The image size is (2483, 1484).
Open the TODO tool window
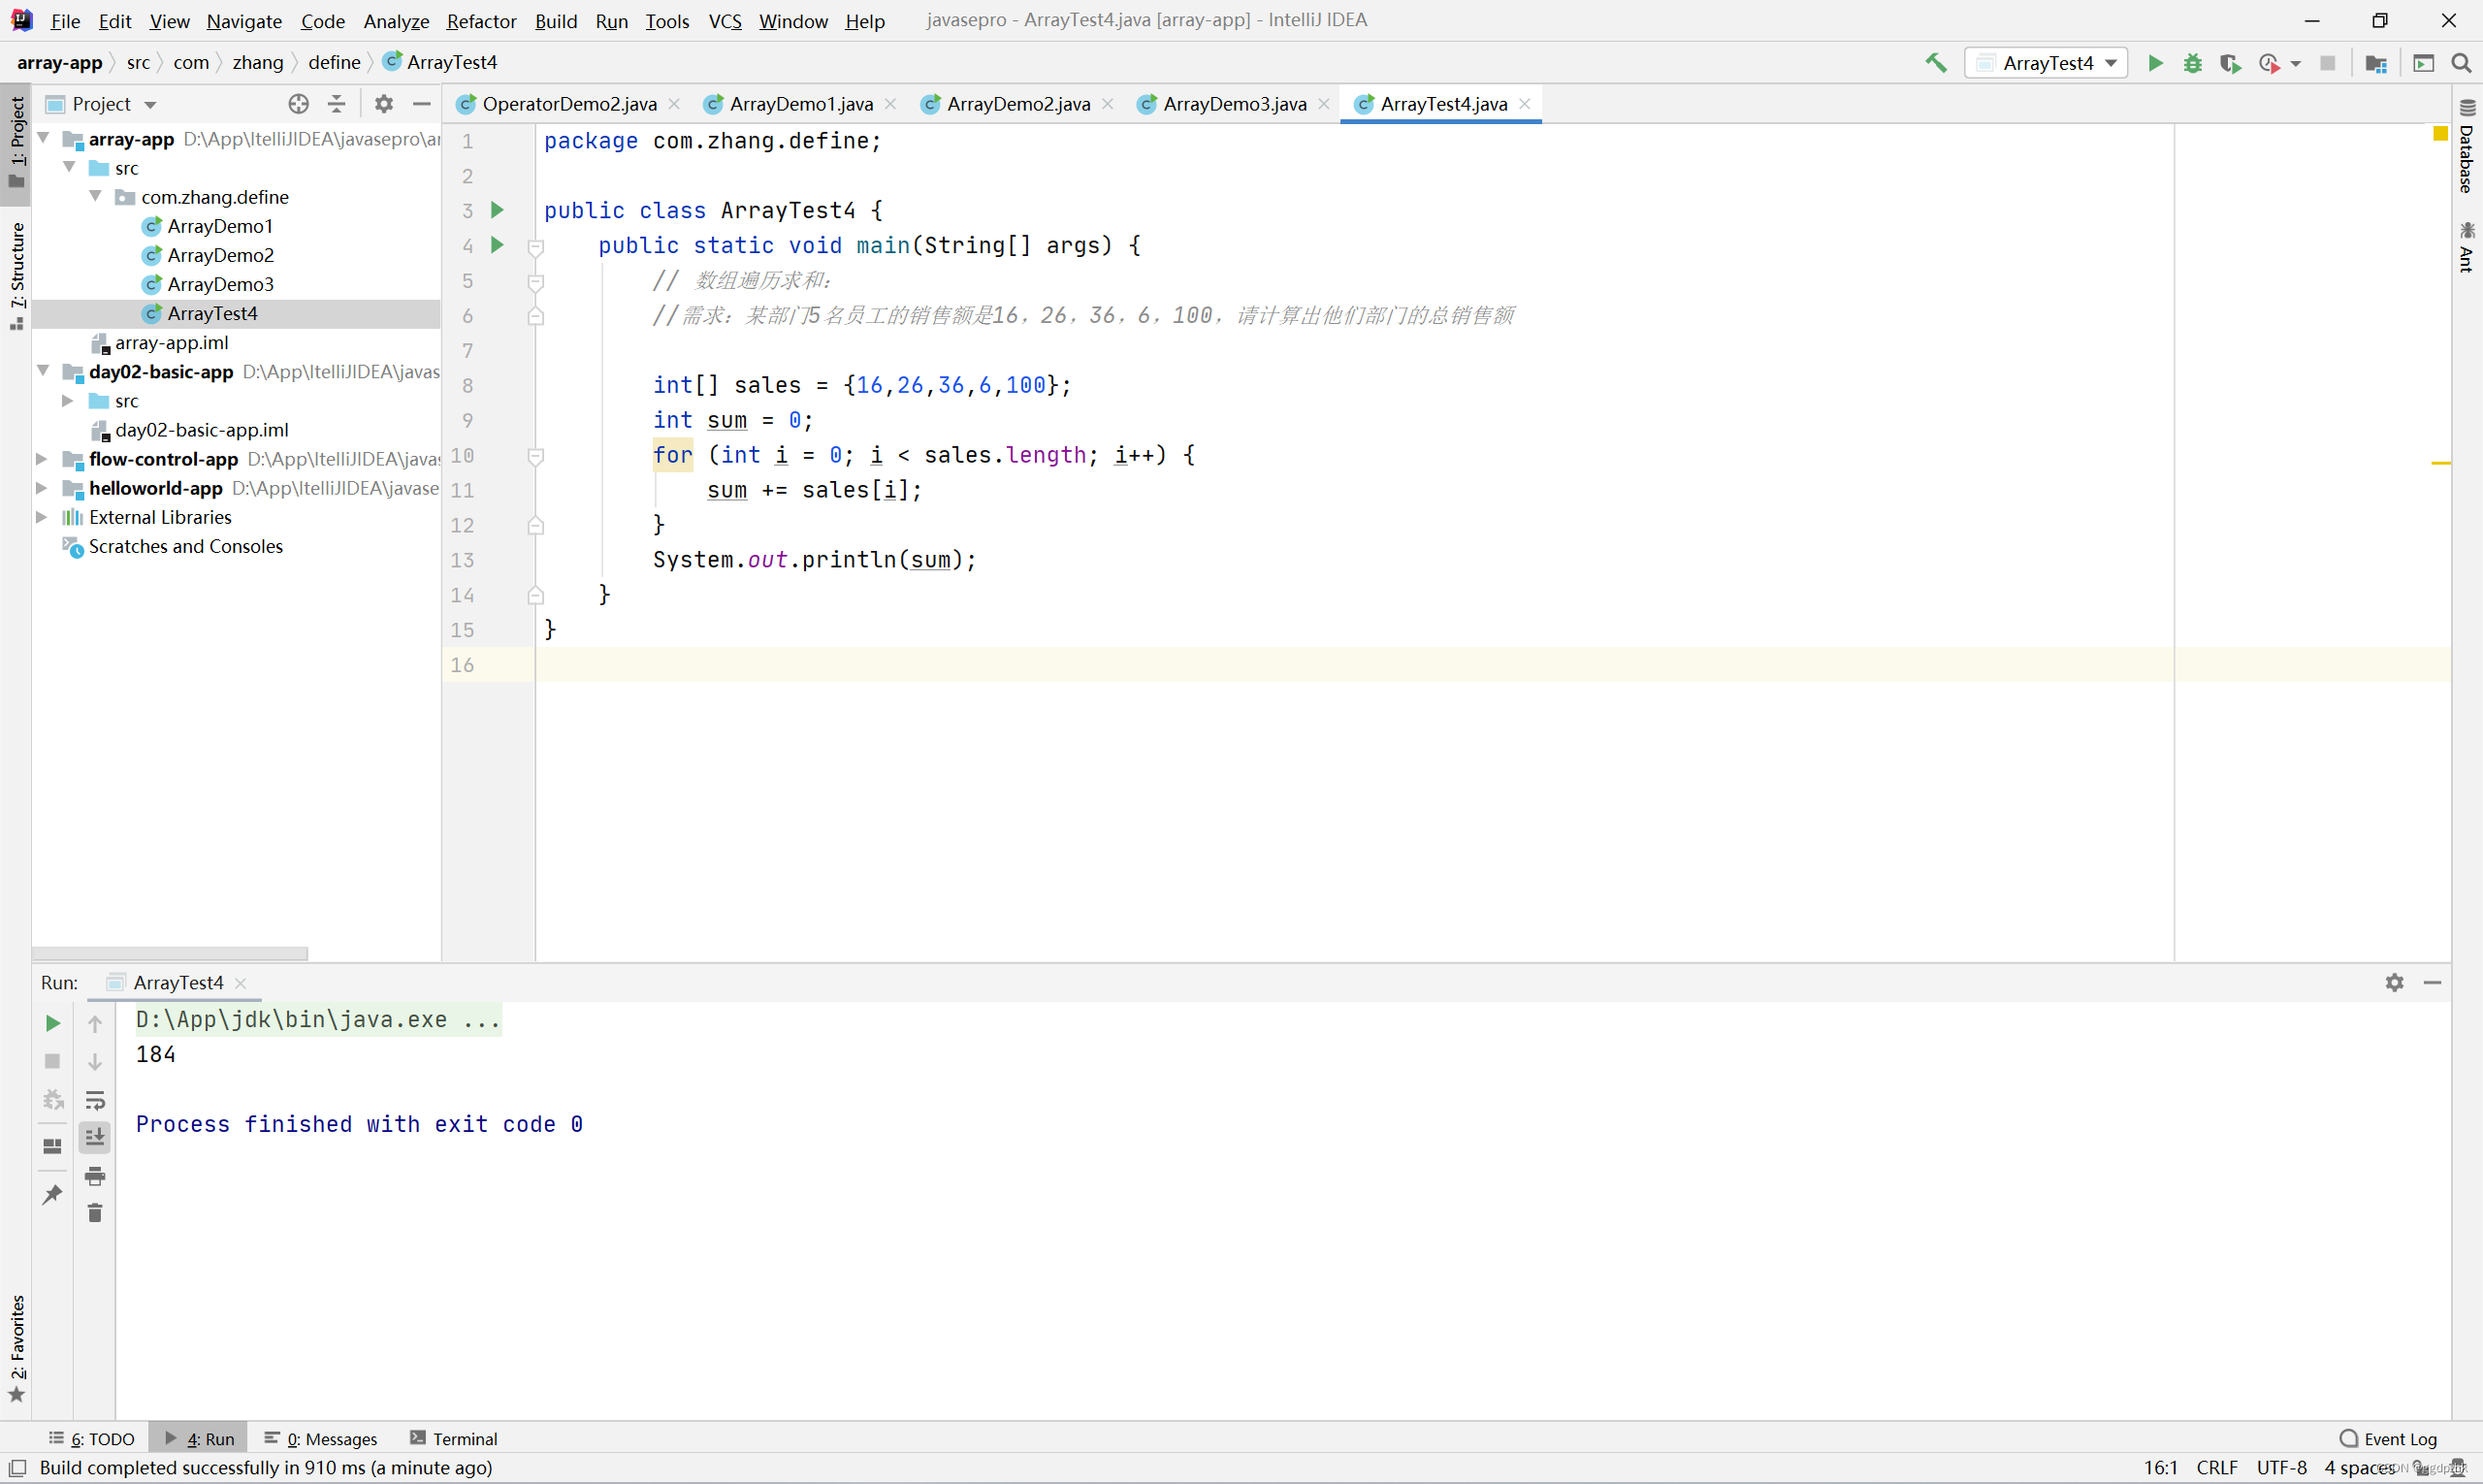[x=92, y=1438]
